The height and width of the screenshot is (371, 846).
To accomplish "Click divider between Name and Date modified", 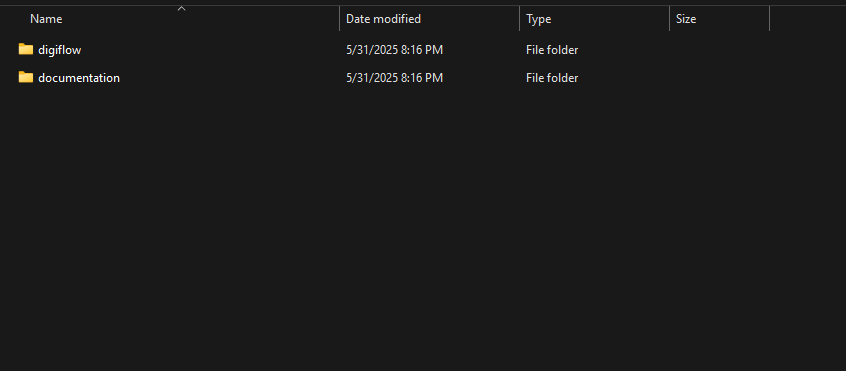I will [x=339, y=19].
